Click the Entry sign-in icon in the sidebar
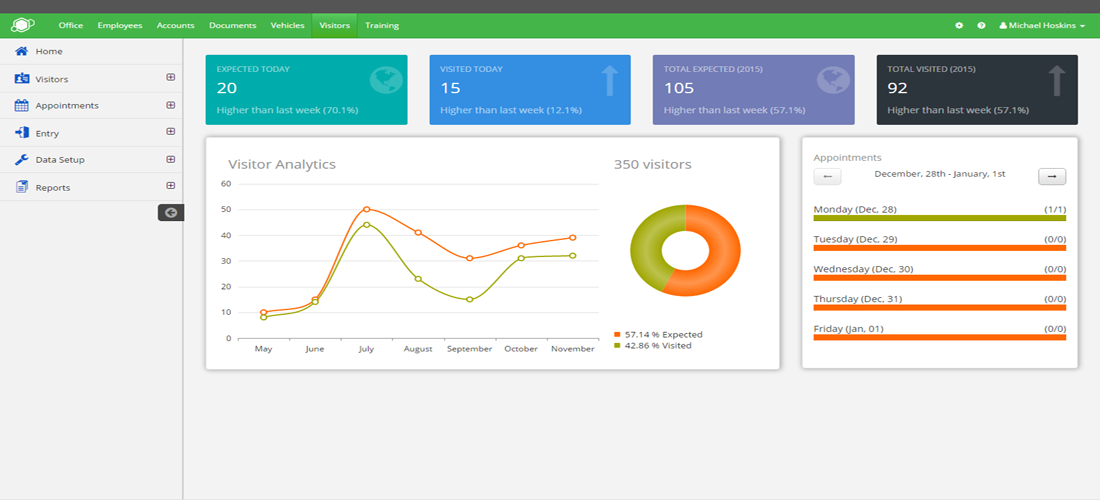This screenshot has height=500, width=1100. point(21,133)
